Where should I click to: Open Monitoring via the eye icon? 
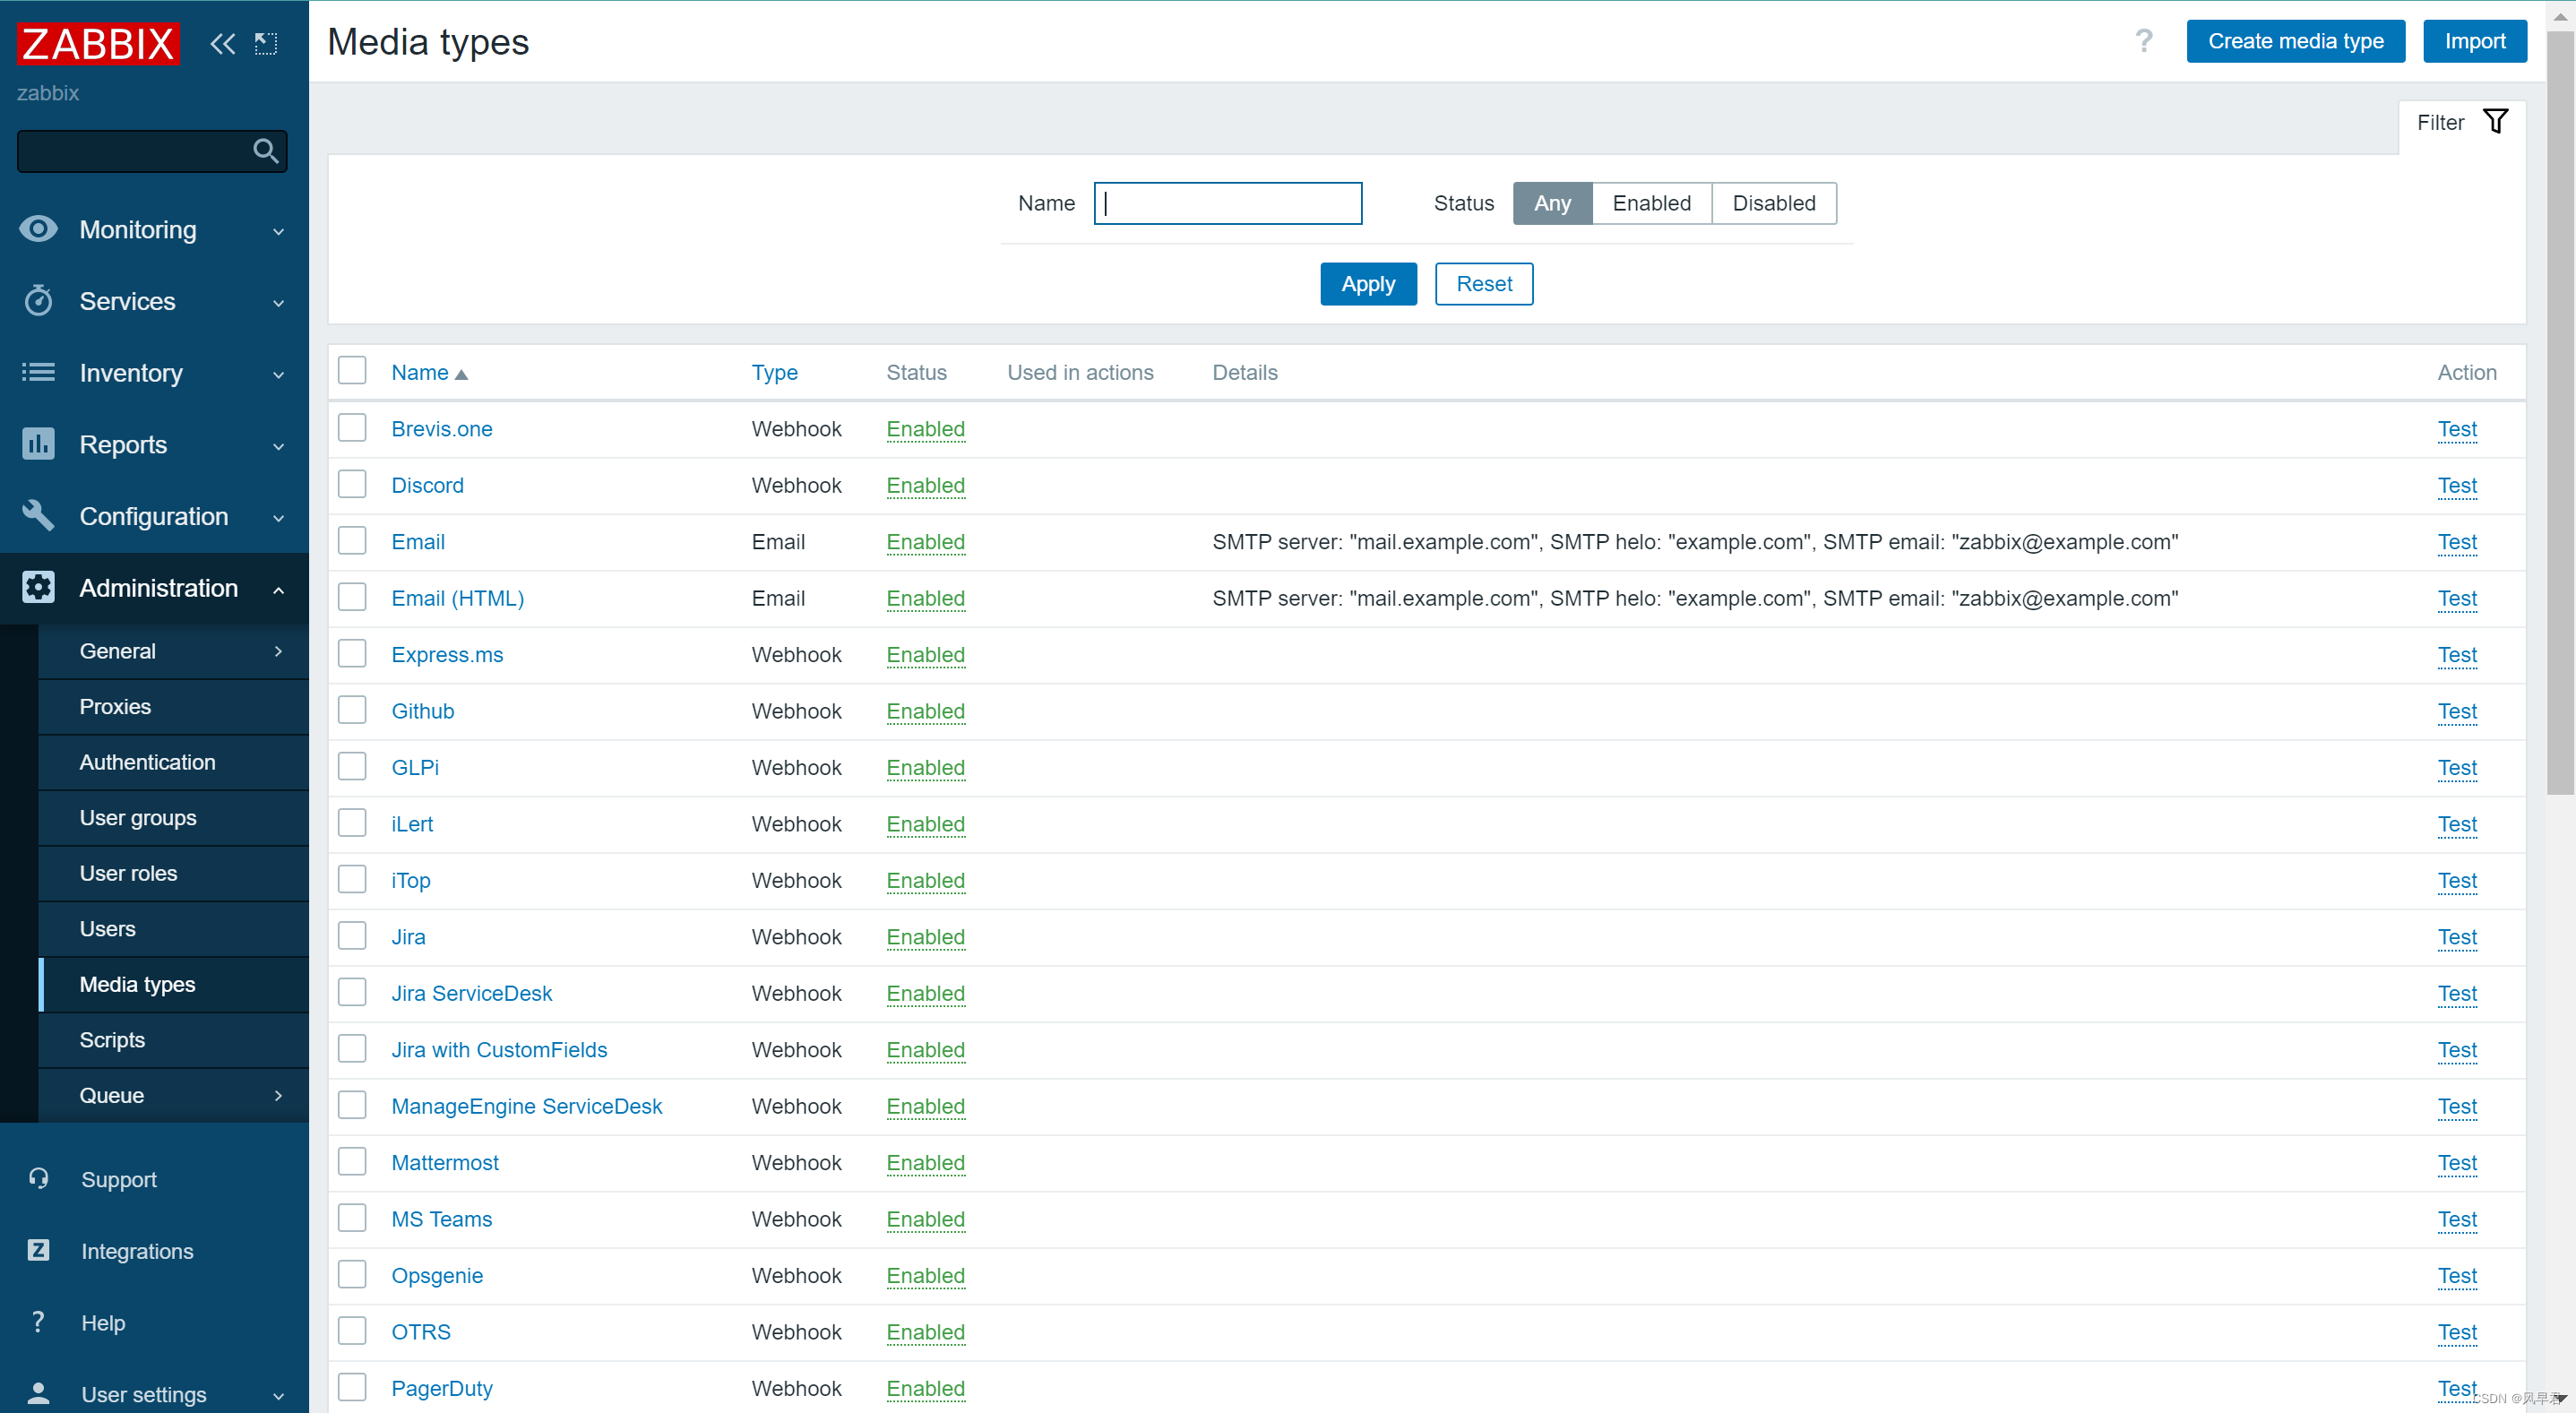click(x=37, y=229)
